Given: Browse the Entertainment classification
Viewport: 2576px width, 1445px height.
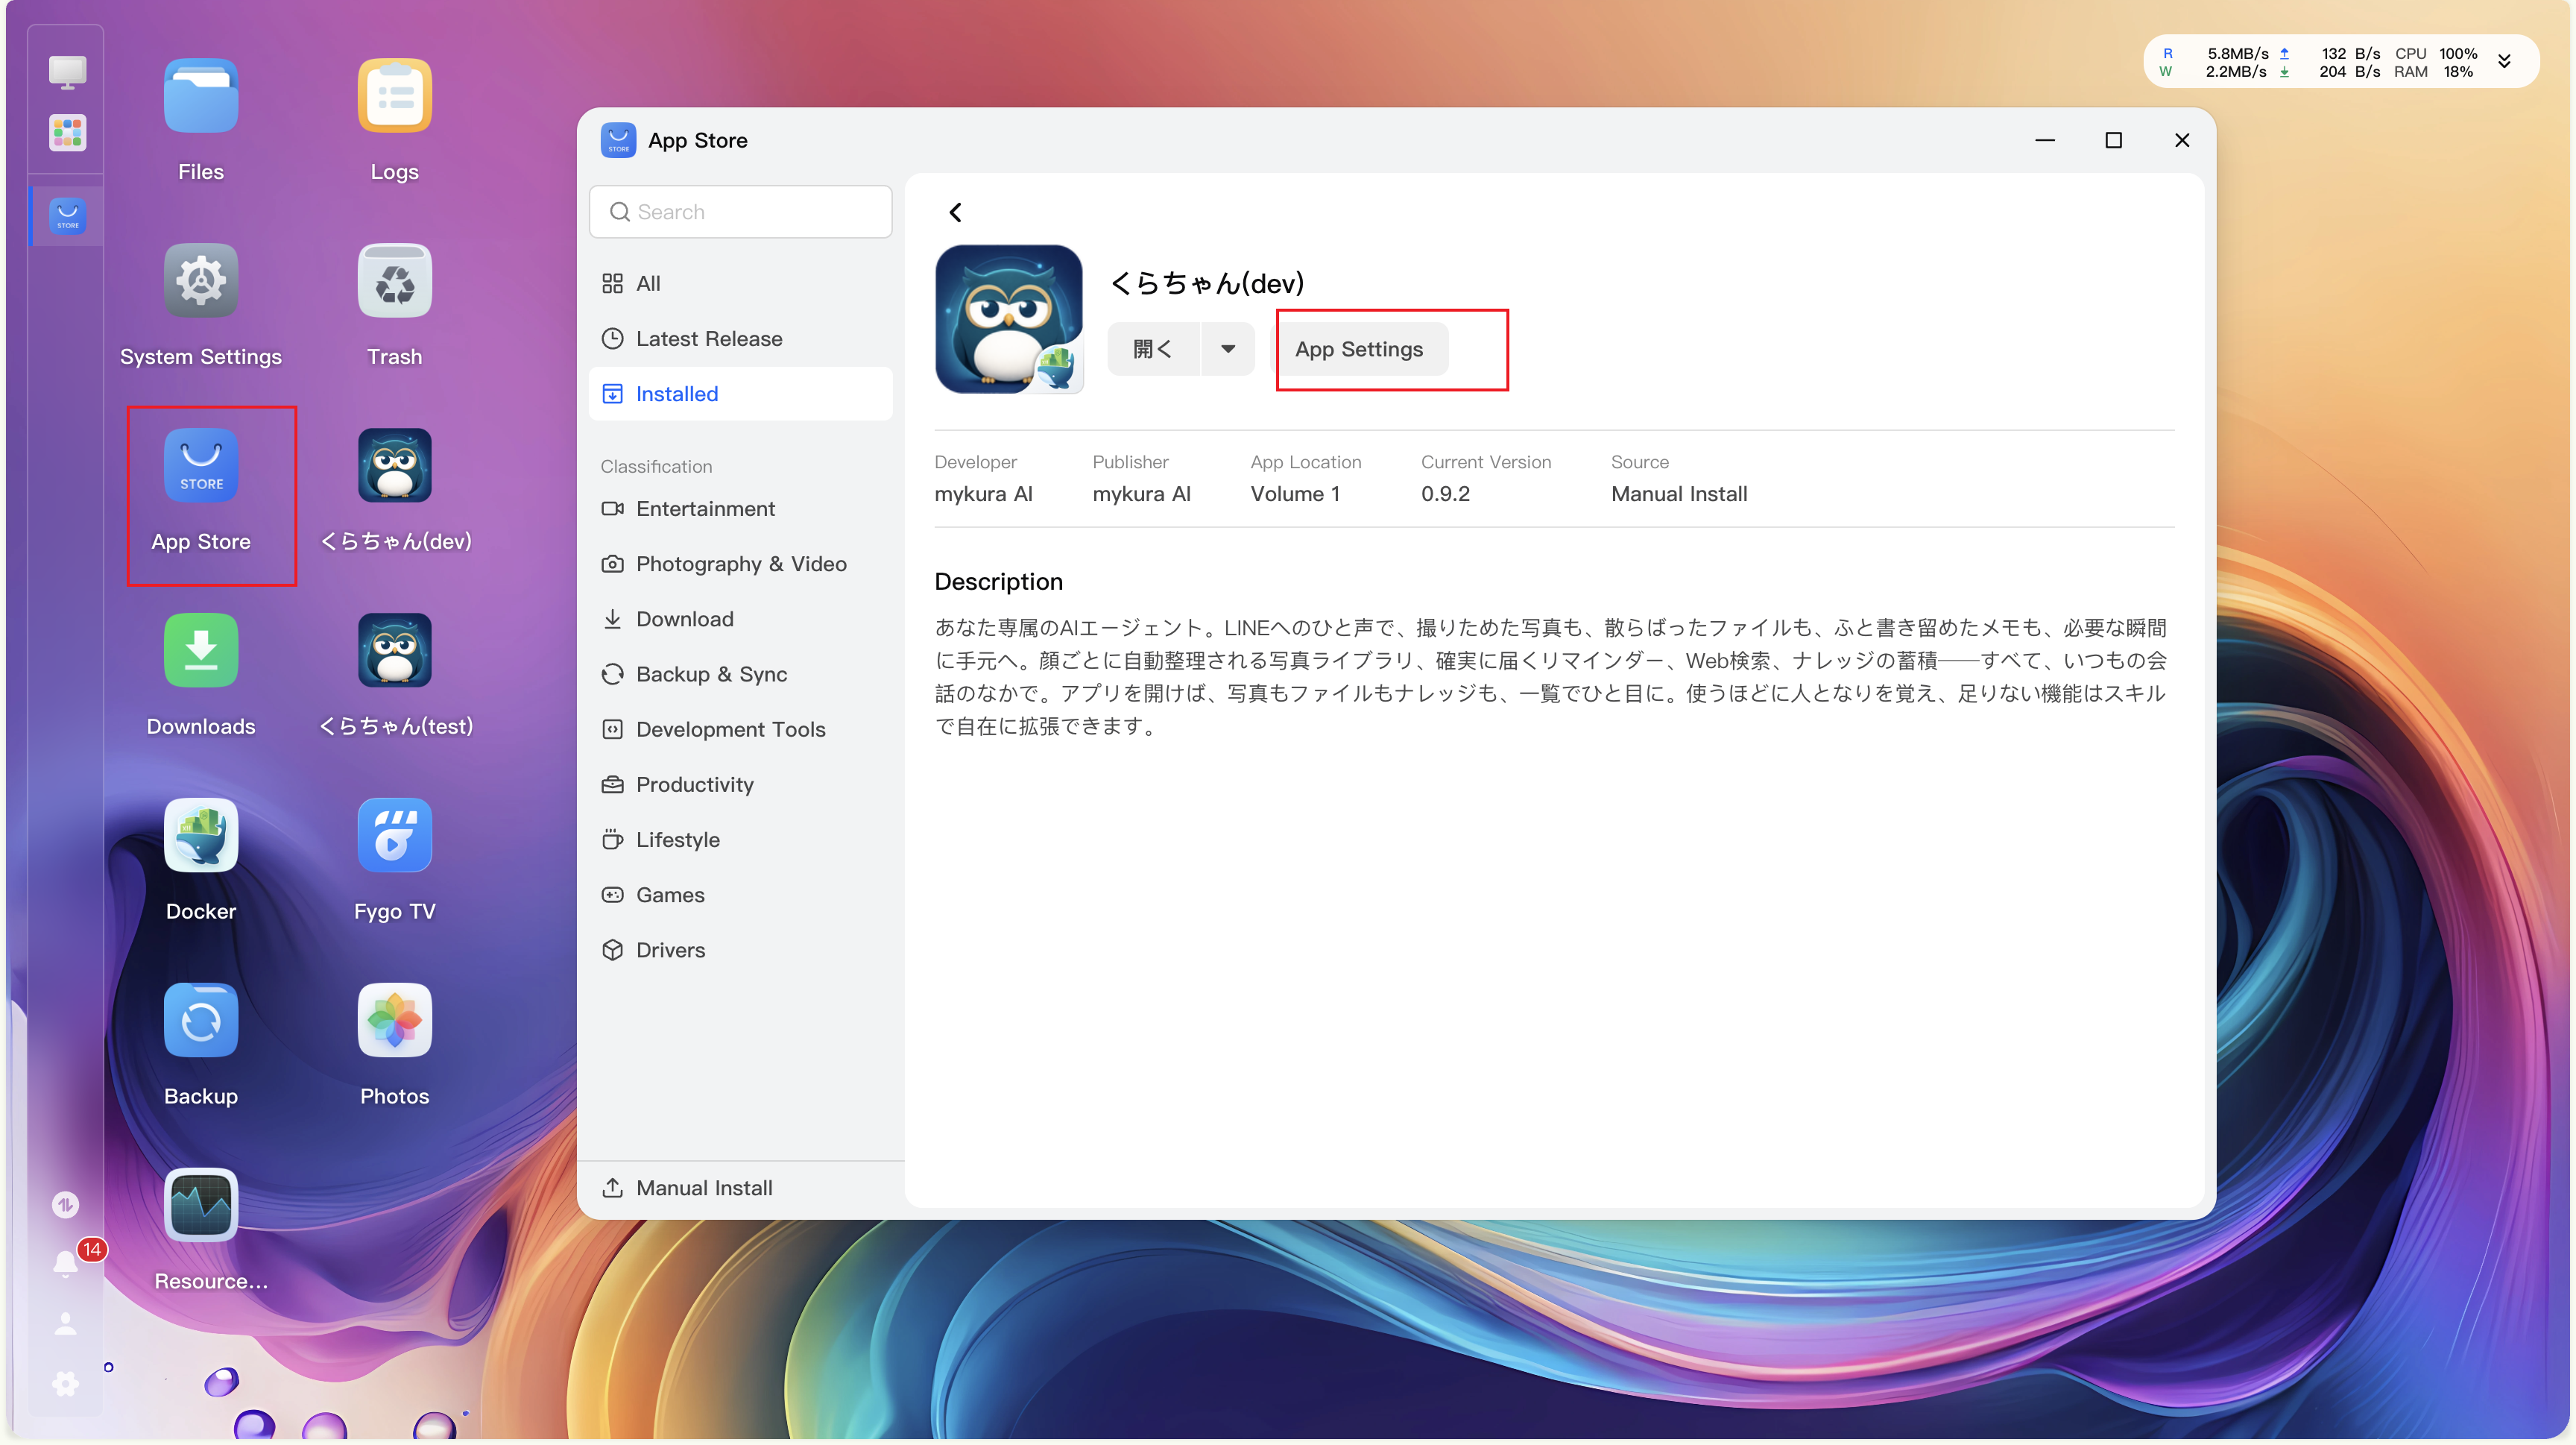Looking at the screenshot, I should click(x=741, y=509).
